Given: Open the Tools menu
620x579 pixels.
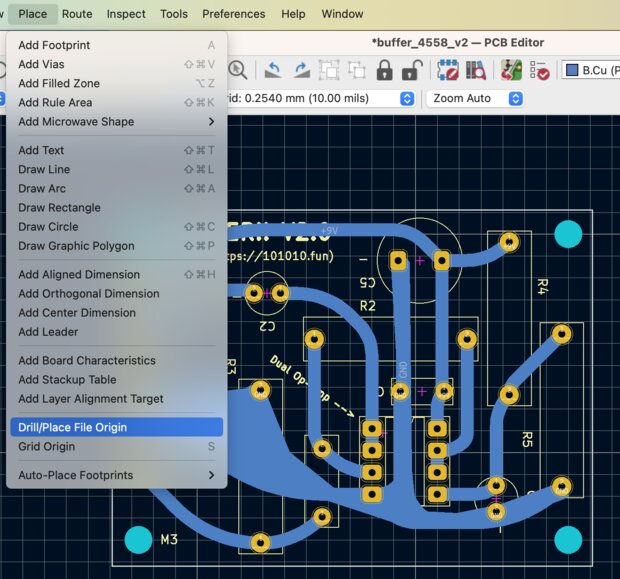Looking at the screenshot, I should point(174,14).
